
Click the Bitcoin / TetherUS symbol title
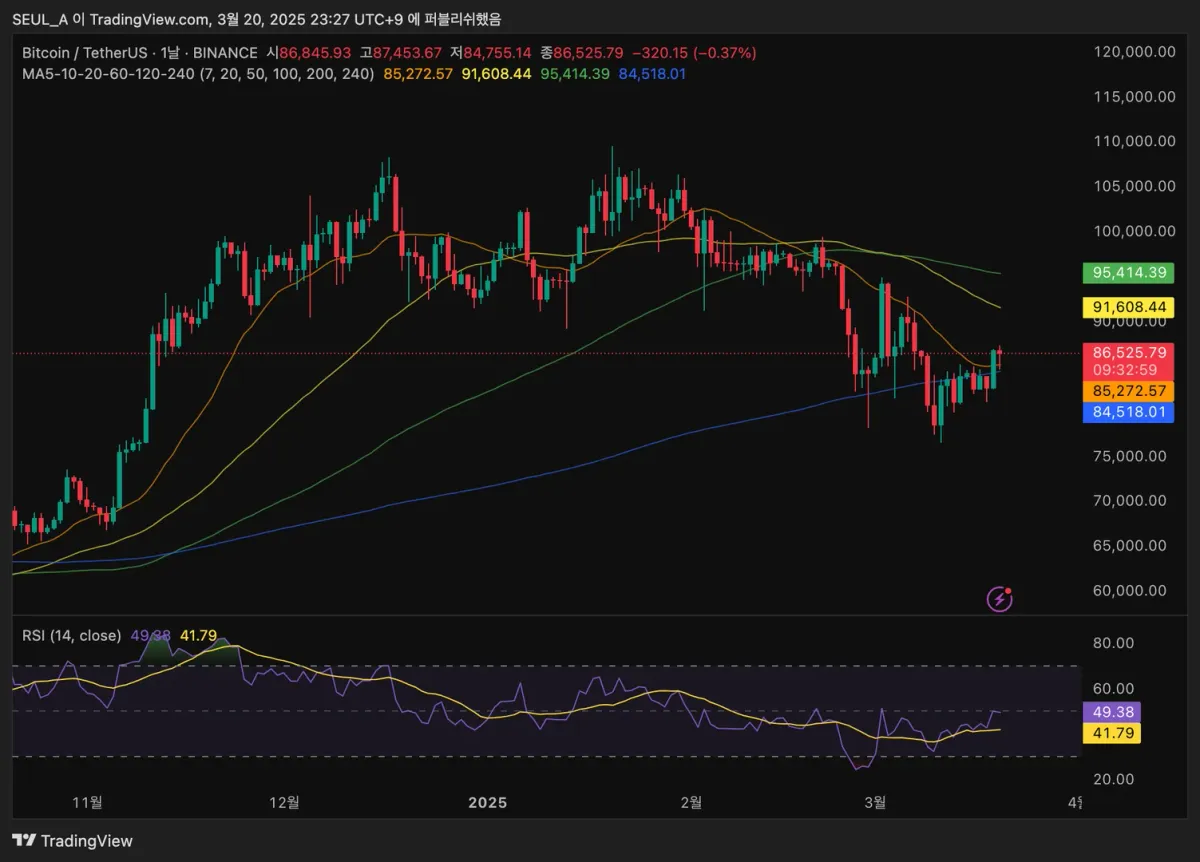click(x=87, y=52)
